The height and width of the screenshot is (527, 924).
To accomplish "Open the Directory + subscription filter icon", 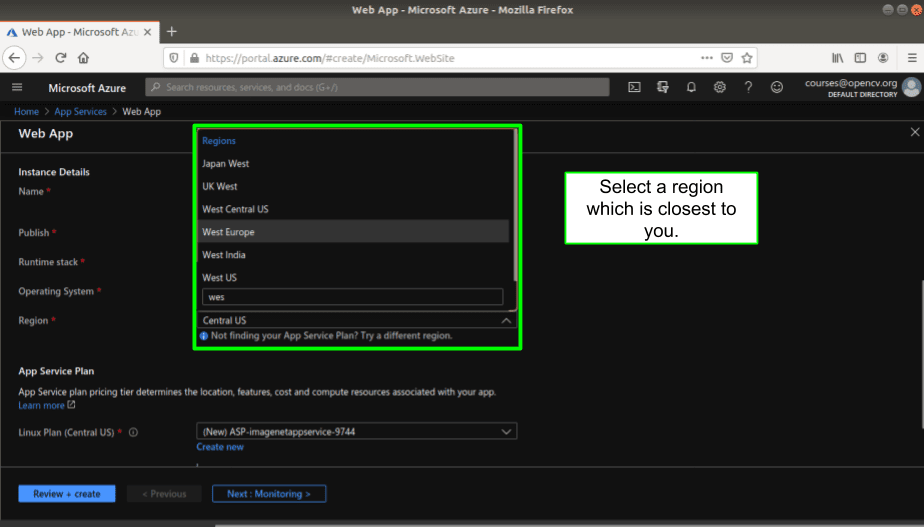I will (x=663, y=87).
